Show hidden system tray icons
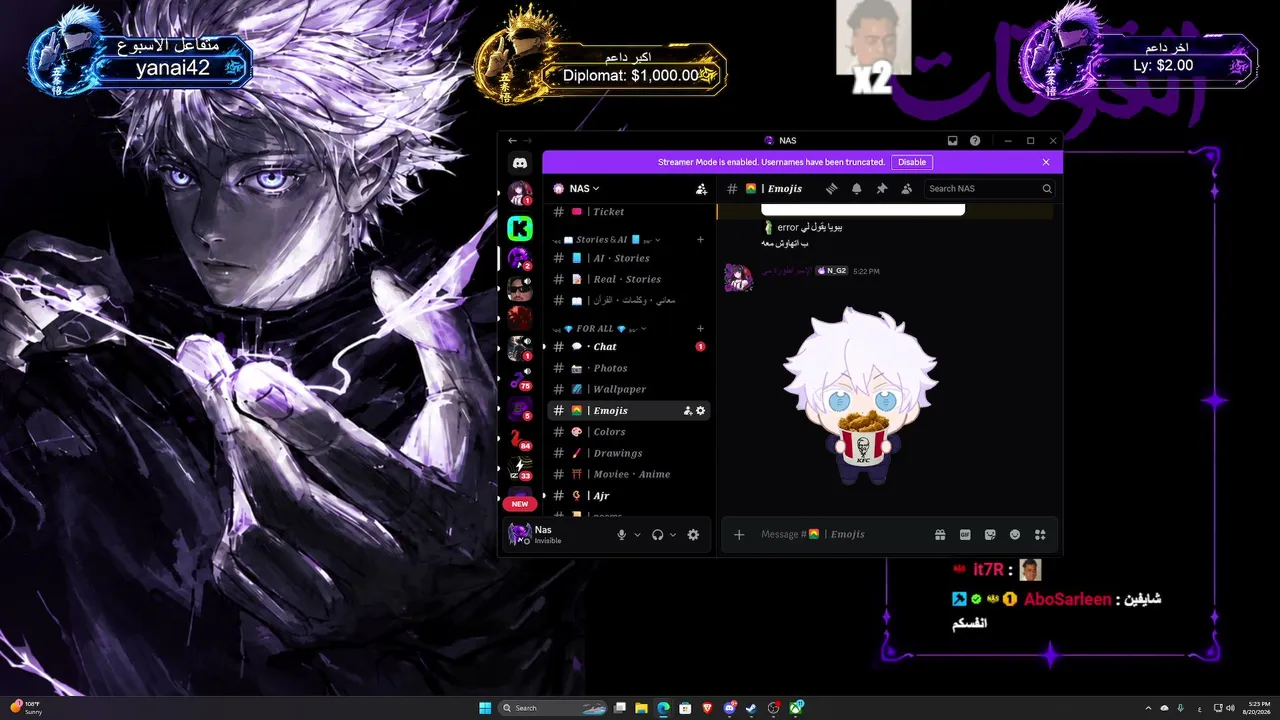Image resolution: width=1280 pixels, height=720 pixels. click(1148, 708)
